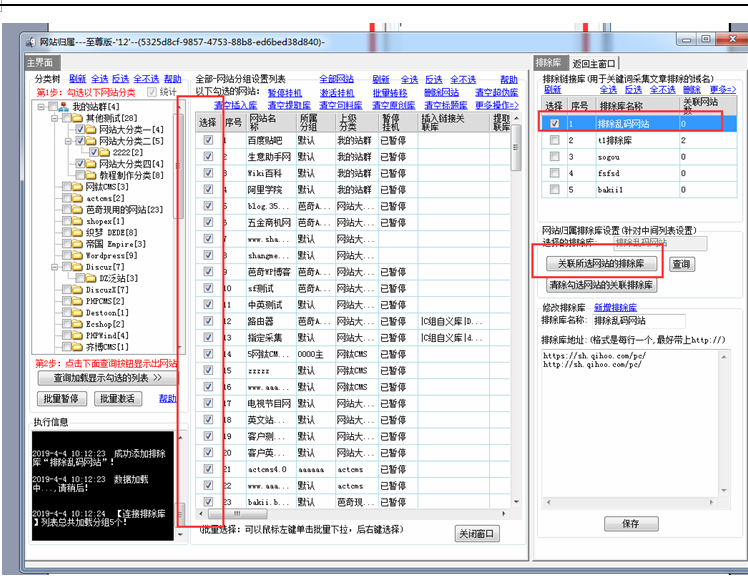Collapse the 网站大分类二[5] tree node
This screenshot has height=576, width=748.
coord(68,141)
